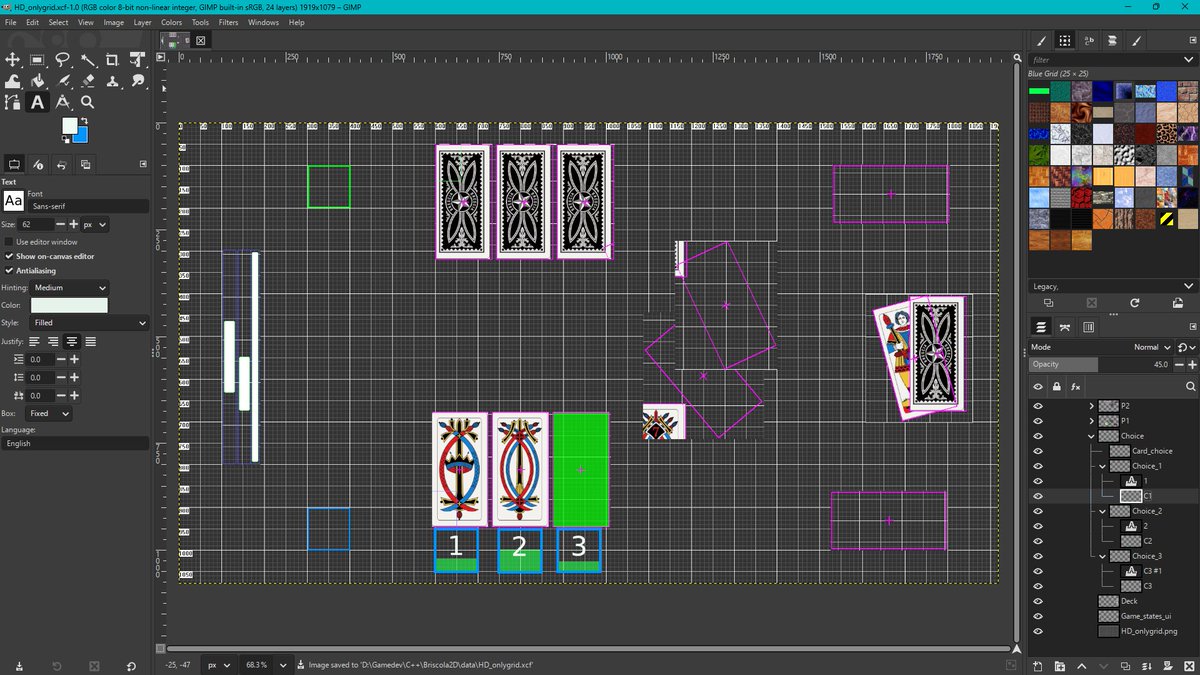The width and height of the screenshot is (1200, 675).
Task: Disable Antialiasing option
Action: (9, 270)
